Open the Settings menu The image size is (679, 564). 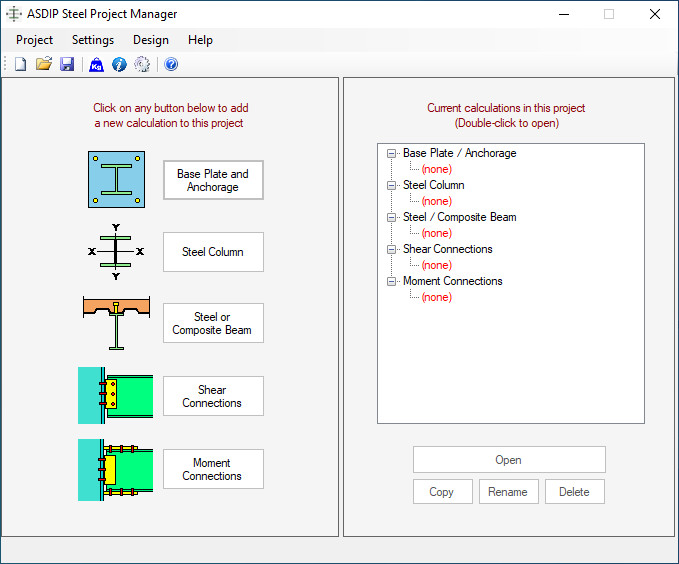point(93,40)
